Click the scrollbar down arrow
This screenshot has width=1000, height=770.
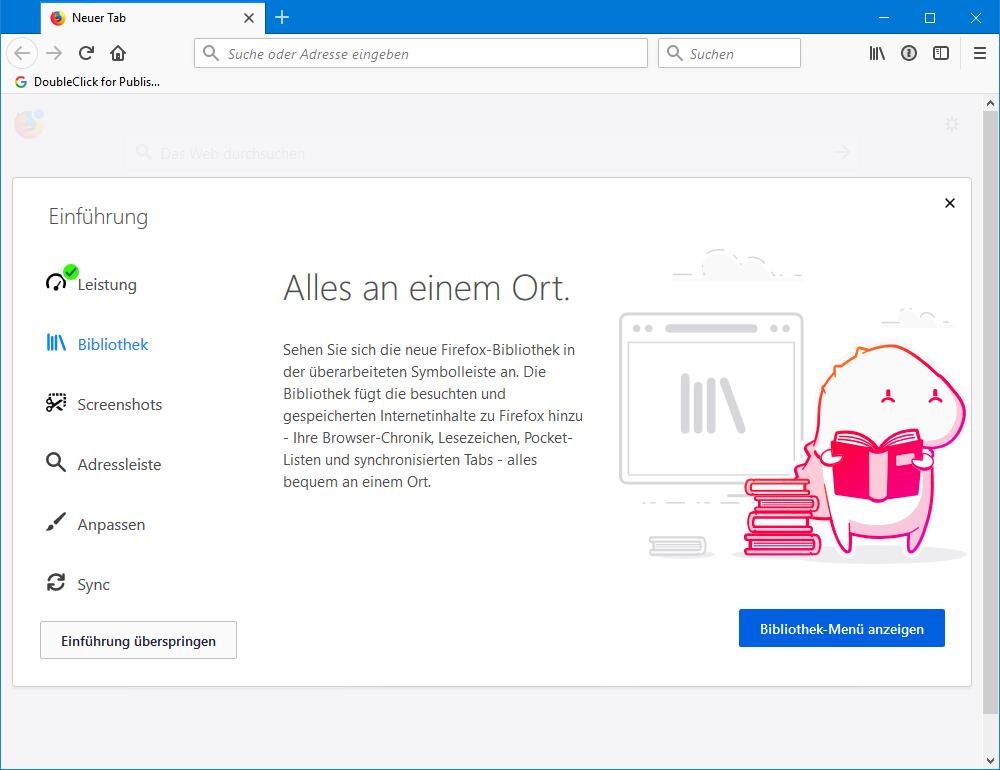click(x=990, y=760)
